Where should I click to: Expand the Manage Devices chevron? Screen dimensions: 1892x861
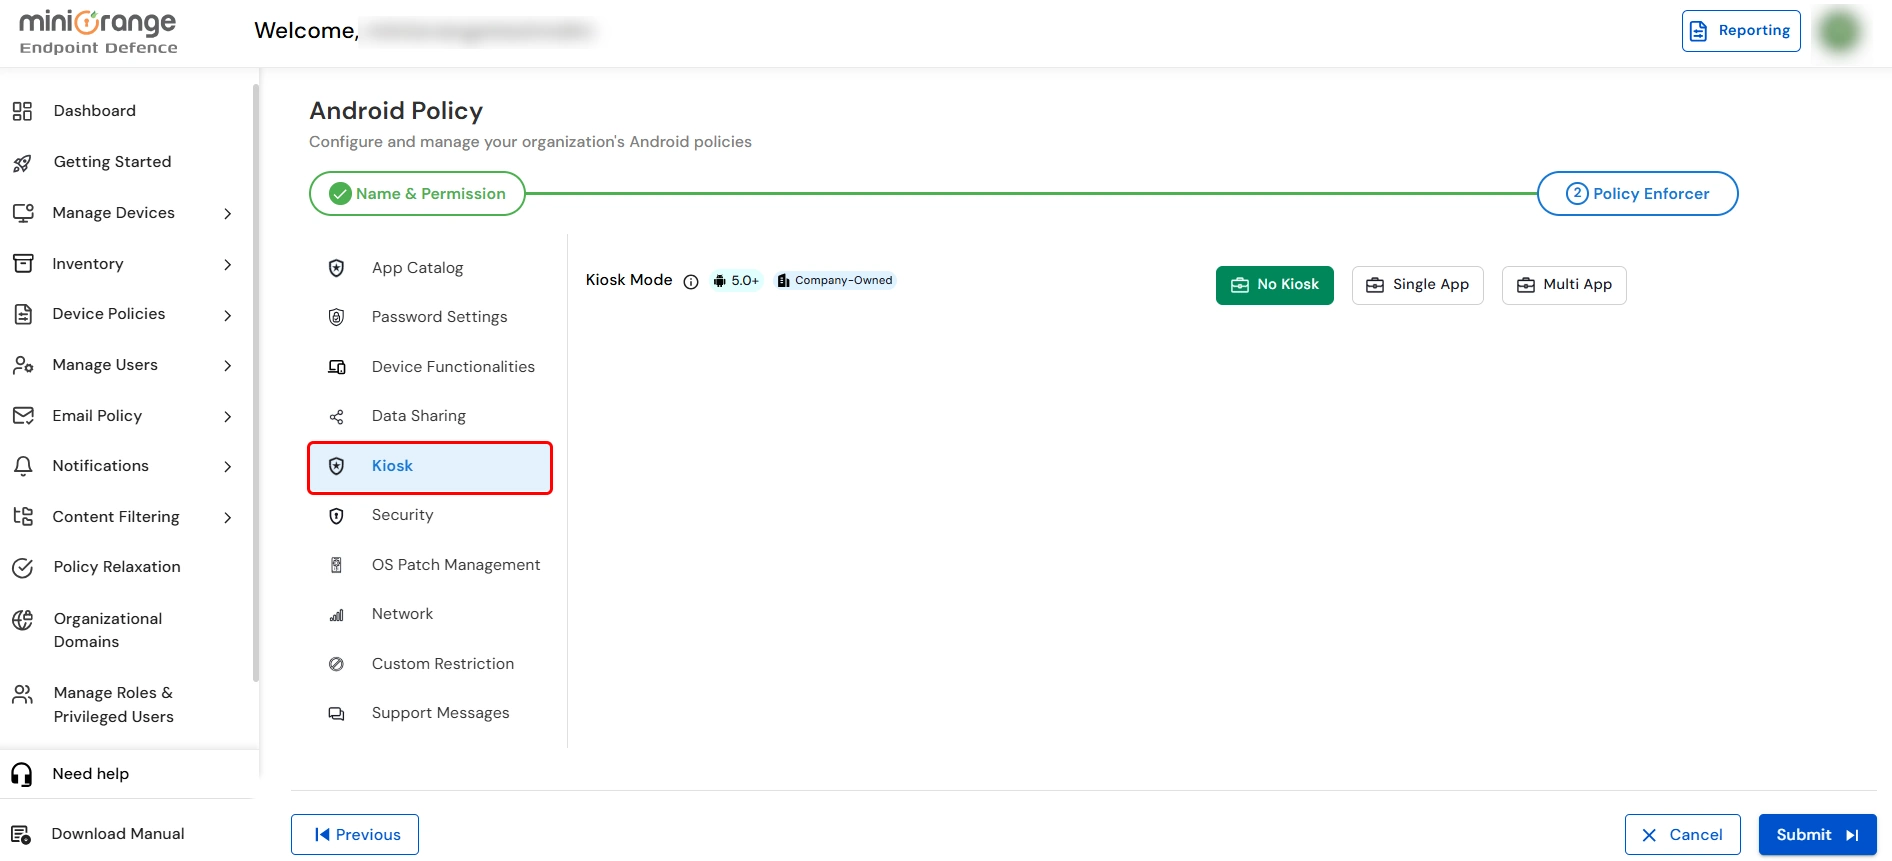228,214
